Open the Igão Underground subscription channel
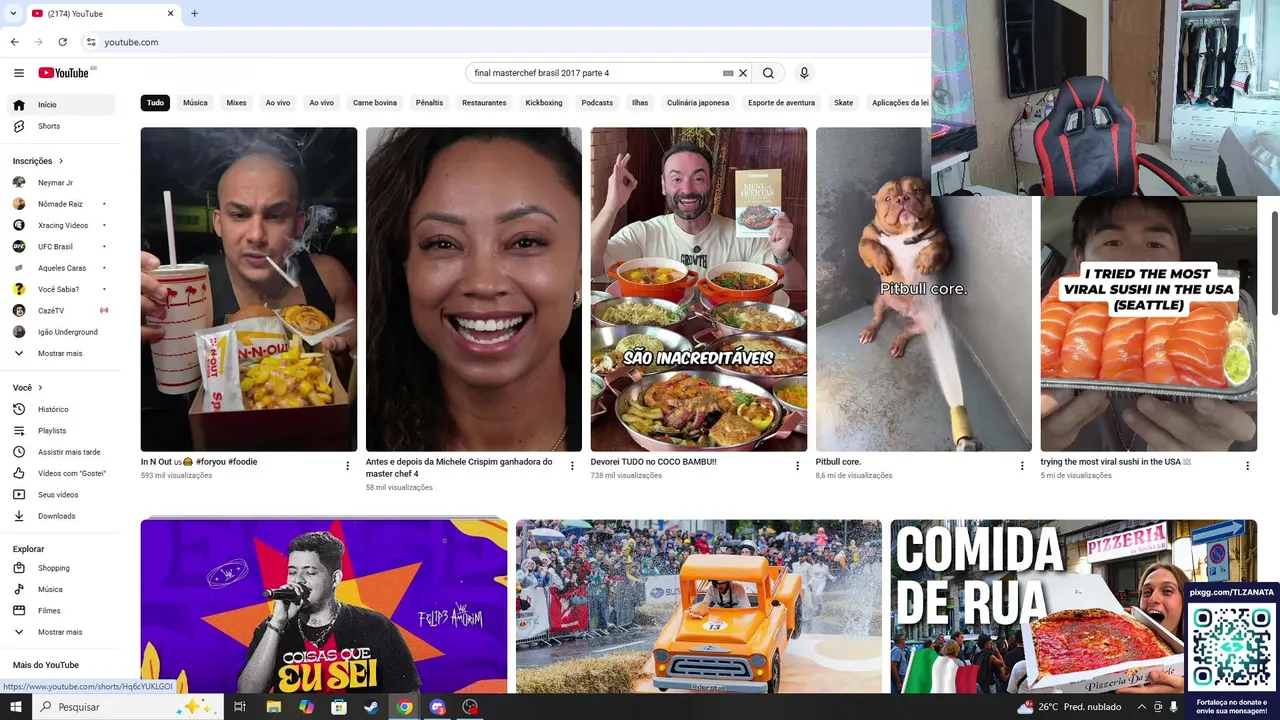The image size is (1280, 720). 62,332
